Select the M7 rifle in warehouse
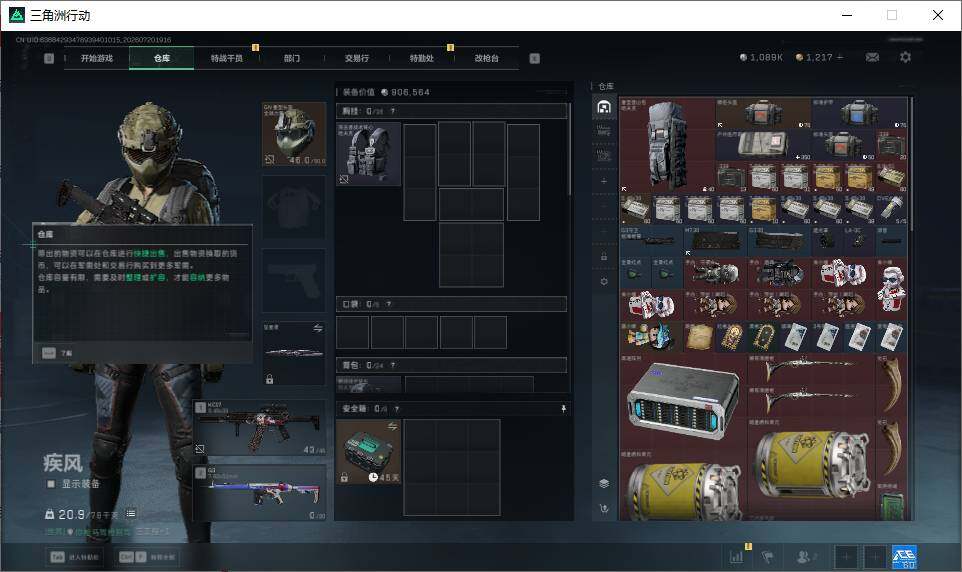 point(715,241)
